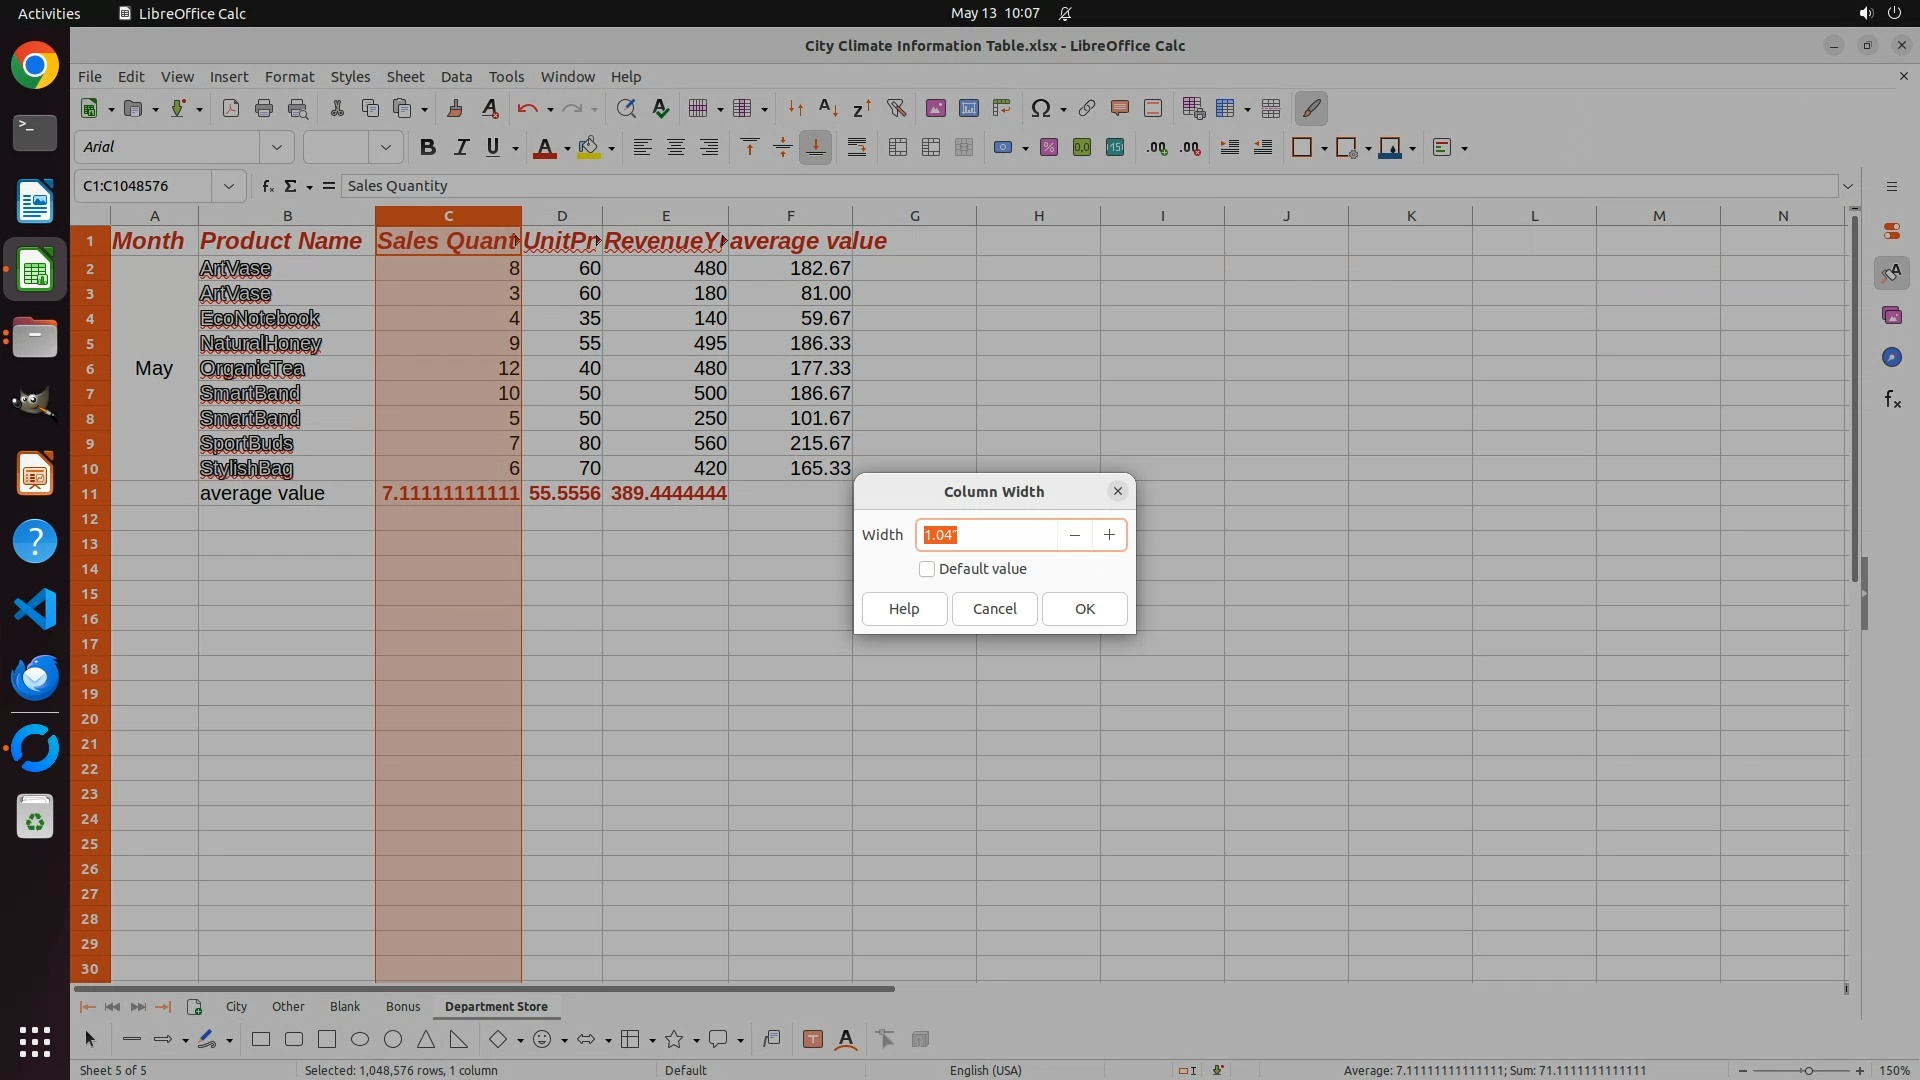Click the AutoFilter icon in toolbar
Viewport: 1920px width, 1080px height.
click(896, 108)
